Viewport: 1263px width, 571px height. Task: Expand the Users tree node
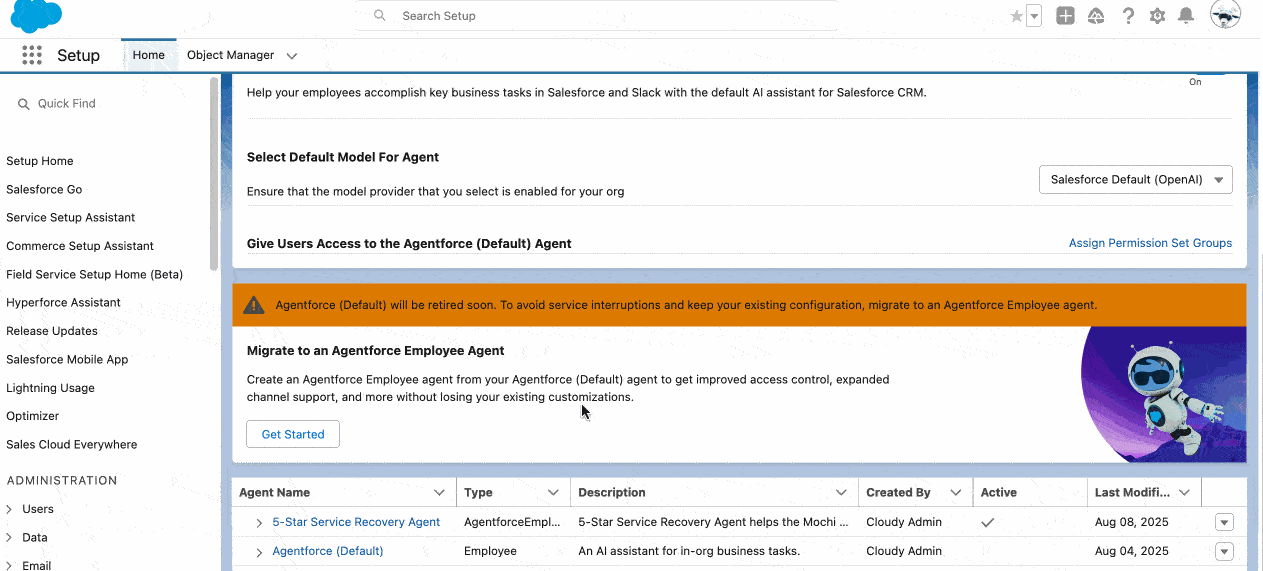coord(9,509)
